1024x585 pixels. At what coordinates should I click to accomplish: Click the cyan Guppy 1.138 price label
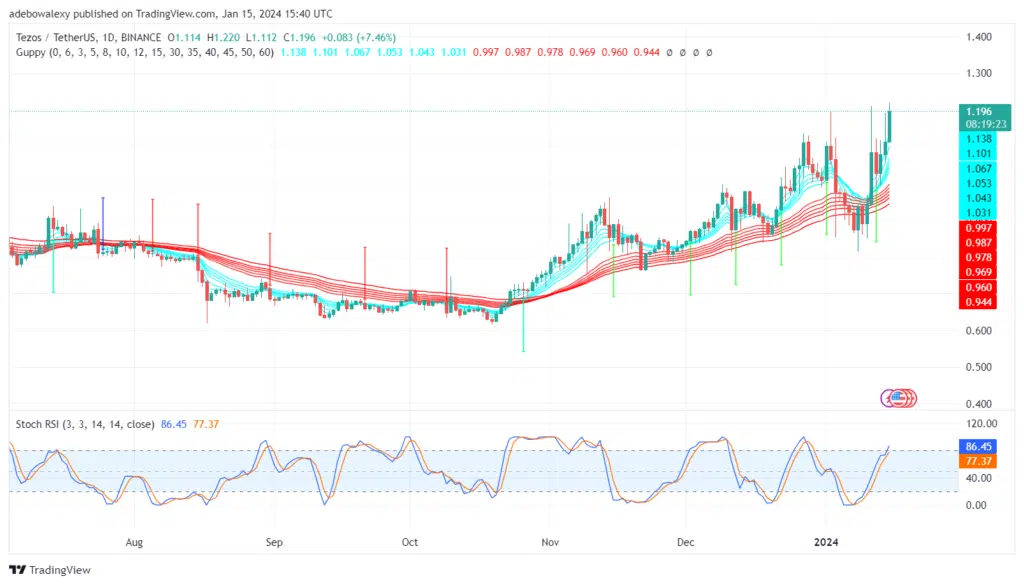point(980,140)
